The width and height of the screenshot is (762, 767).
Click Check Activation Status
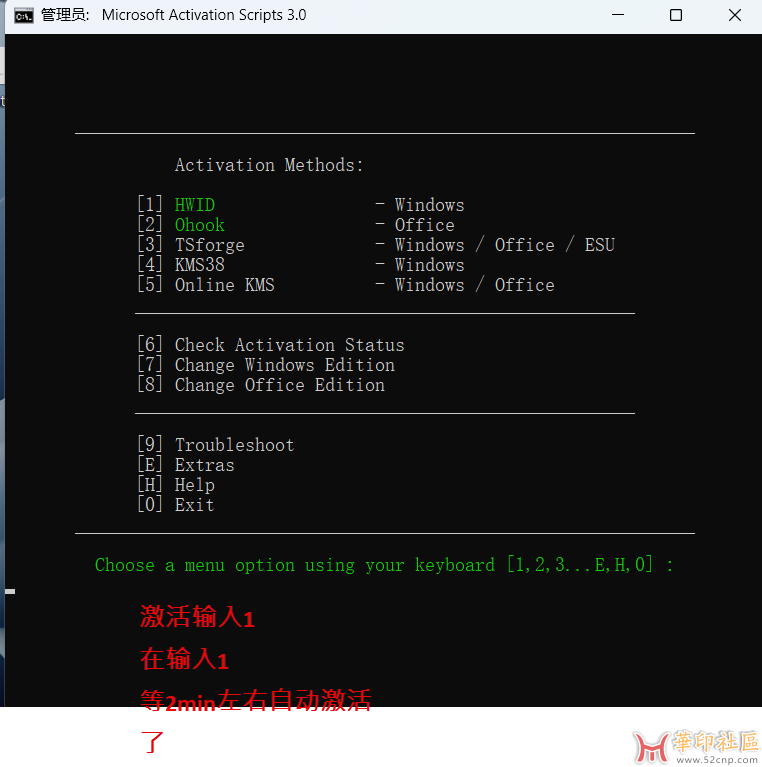[x=289, y=345]
